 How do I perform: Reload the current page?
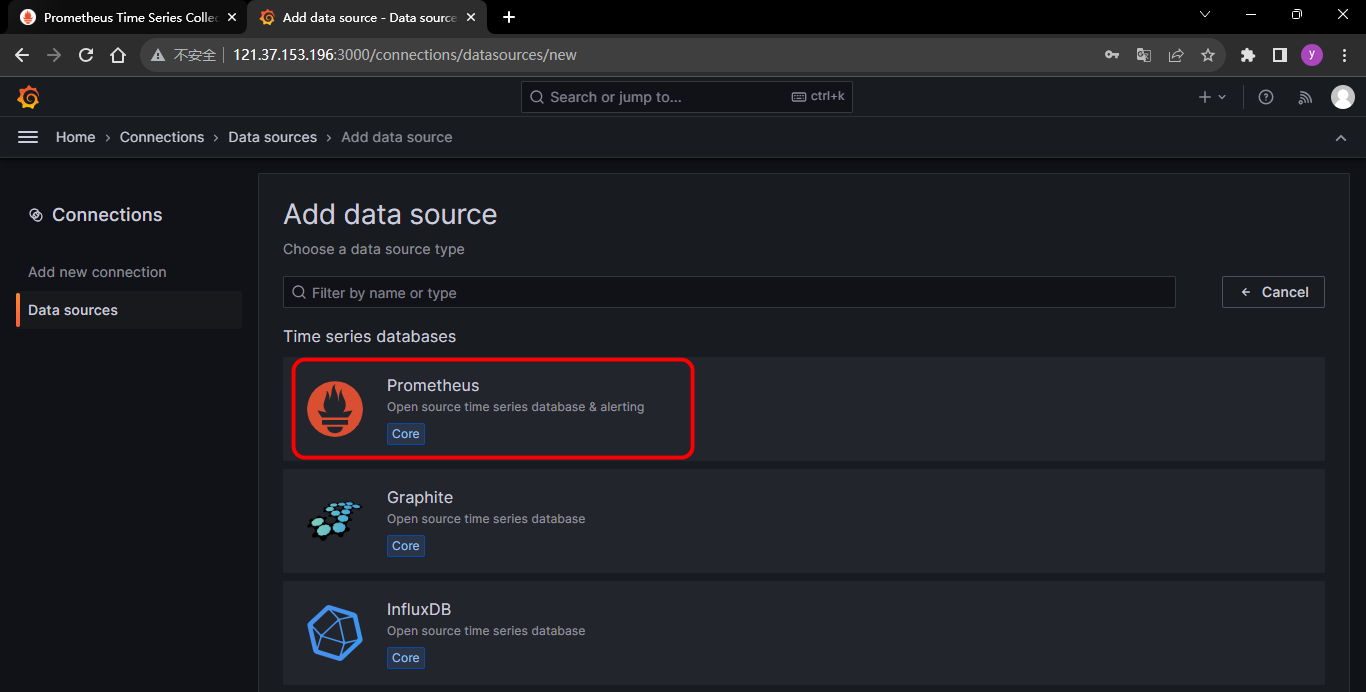point(86,55)
